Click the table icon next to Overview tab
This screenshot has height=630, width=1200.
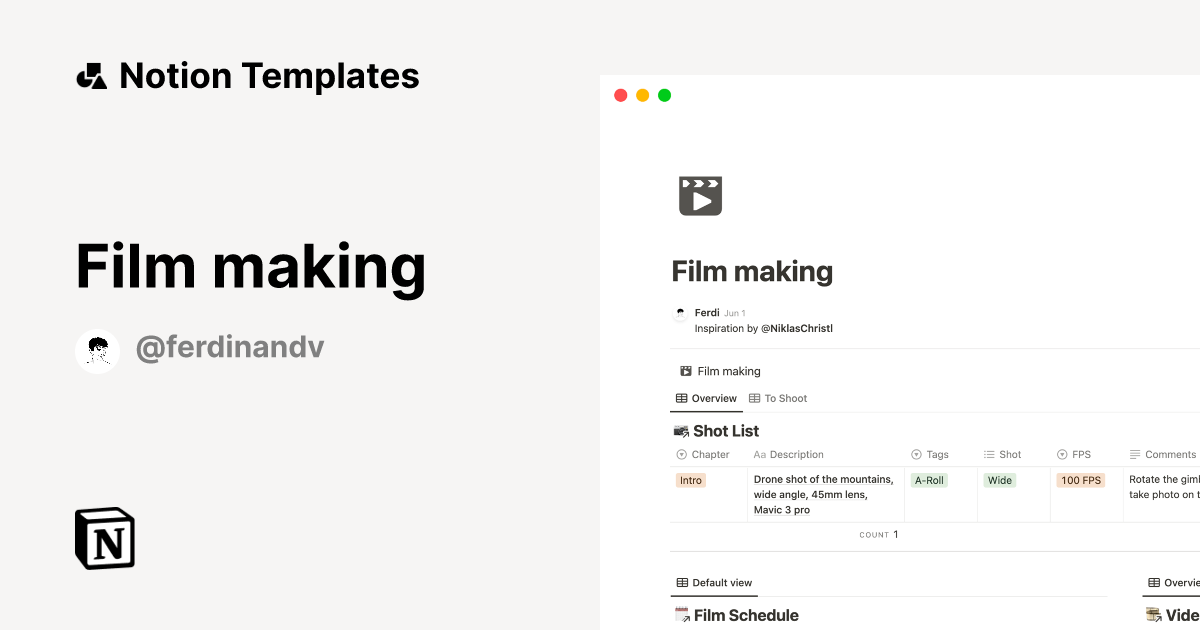click(x=680, y=398)
